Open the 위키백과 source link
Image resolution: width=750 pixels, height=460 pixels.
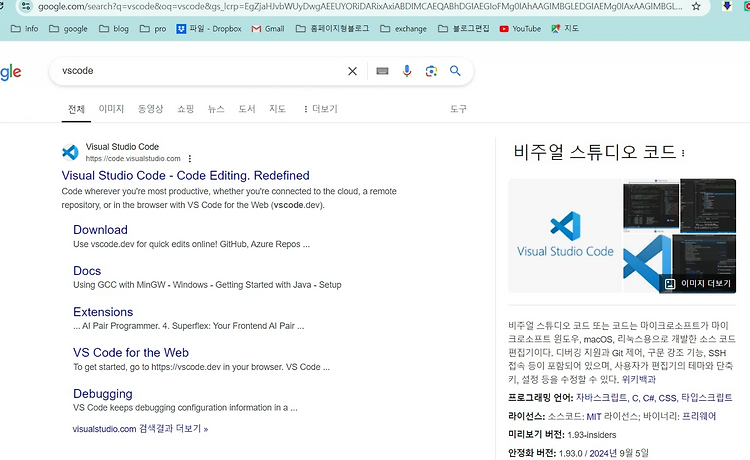click(639, 380)
